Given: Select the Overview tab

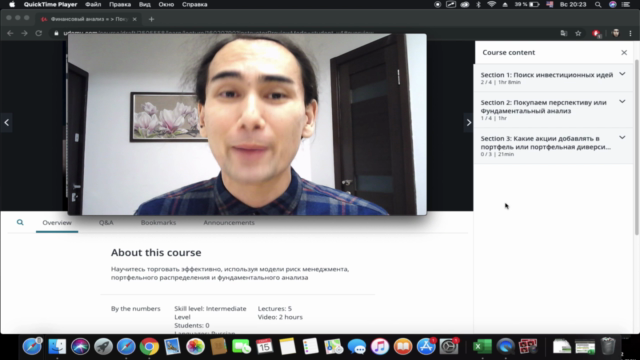Looking at the screenshot, I should pos(57,222).
